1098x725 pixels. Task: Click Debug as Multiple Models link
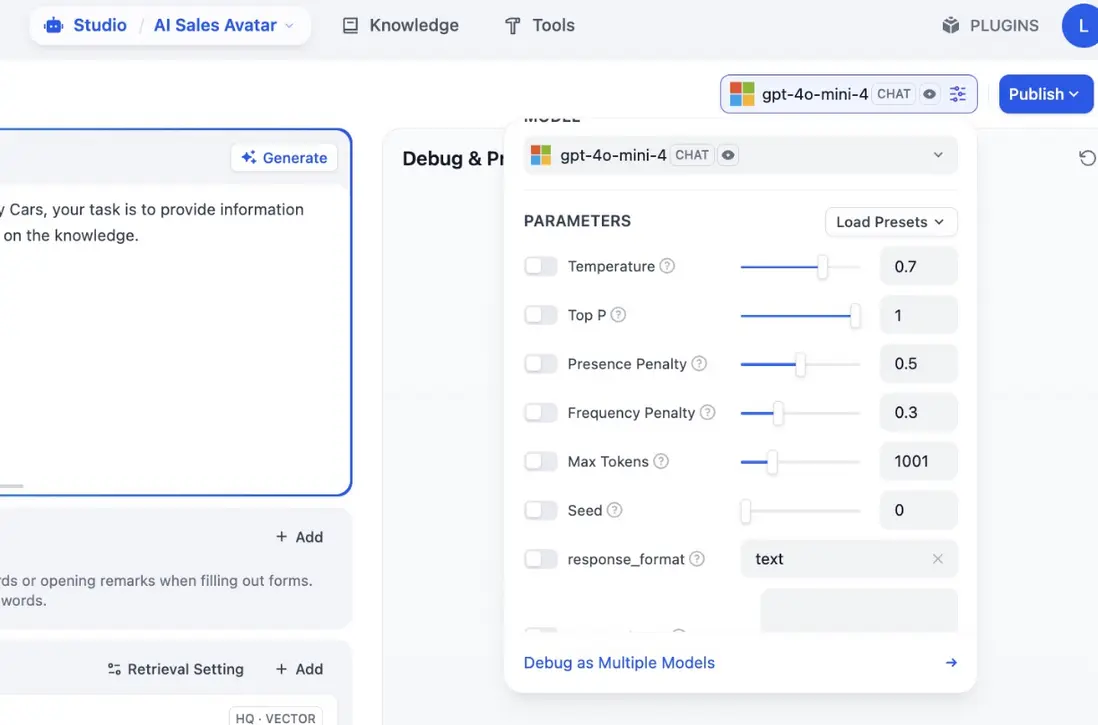619,663
